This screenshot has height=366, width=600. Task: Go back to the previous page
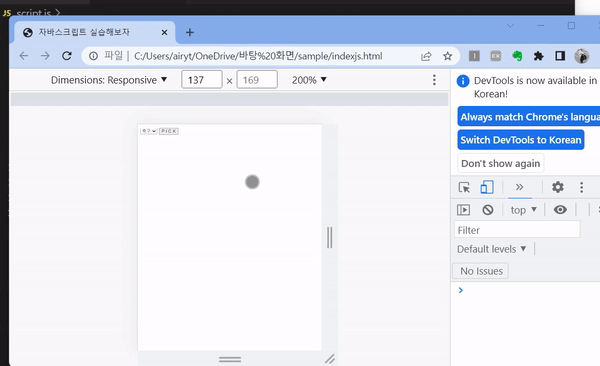[x=24, y=56]
